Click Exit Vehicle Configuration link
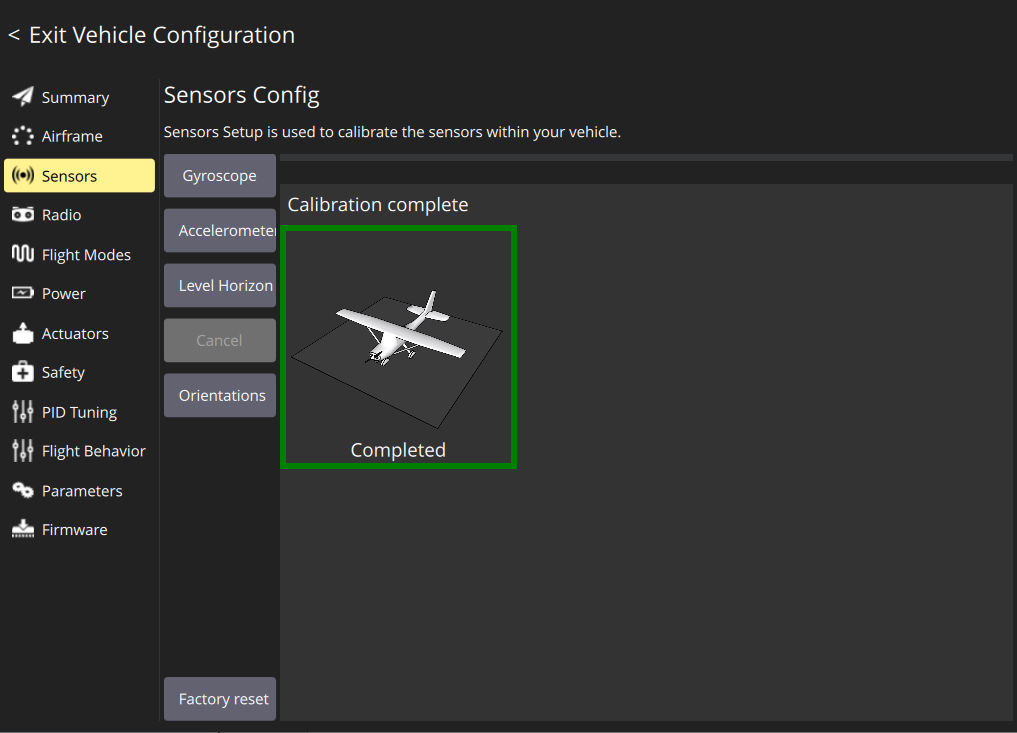Screen dimensions: 1017x733 click(151, 34)
